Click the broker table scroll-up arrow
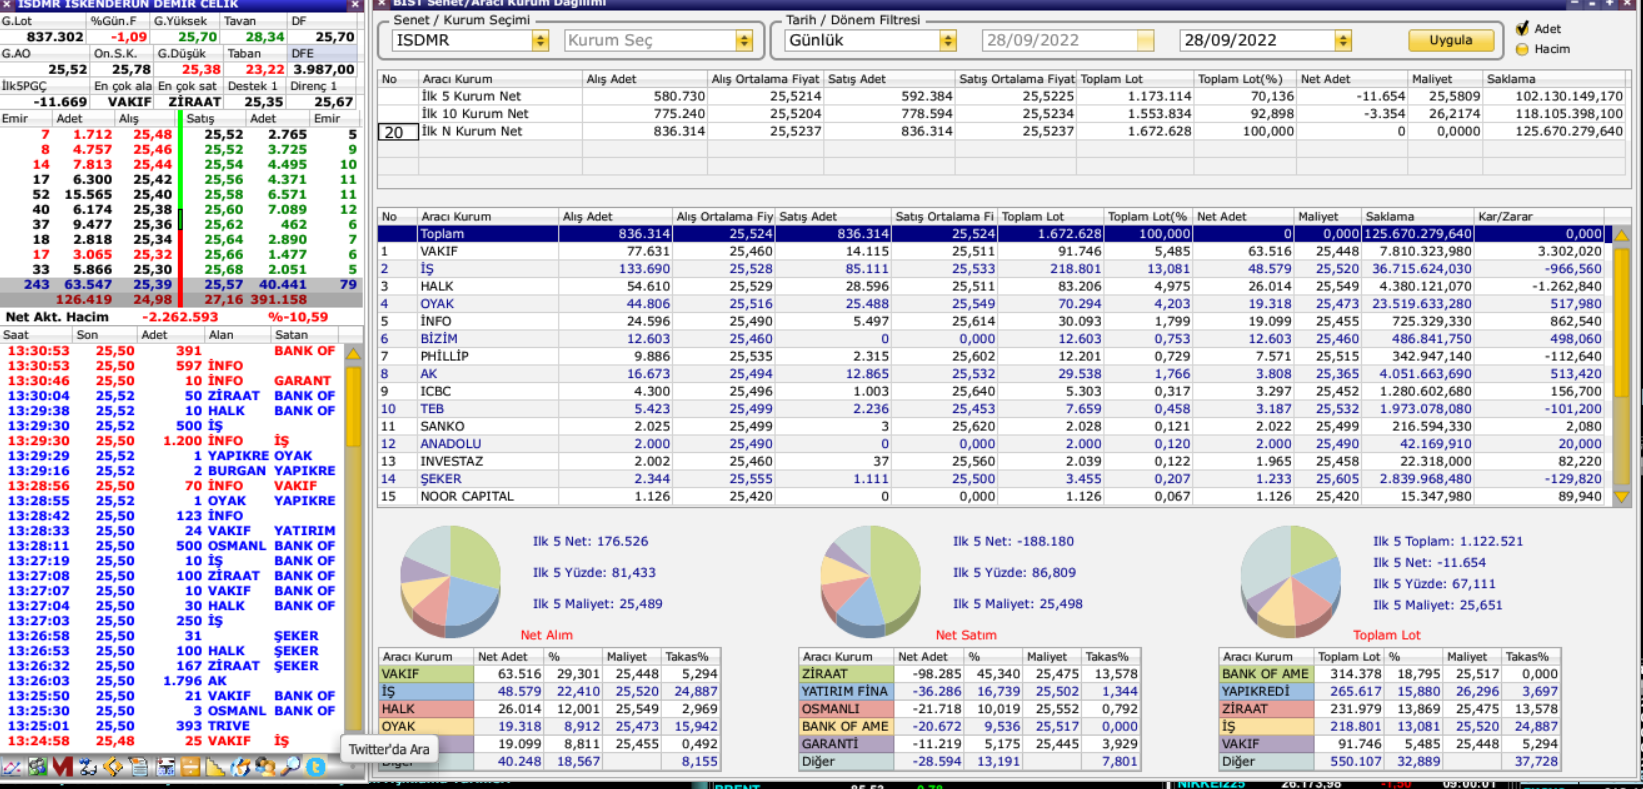The width and height of the screenshot is (1643, 789). tap(1621, 235)
